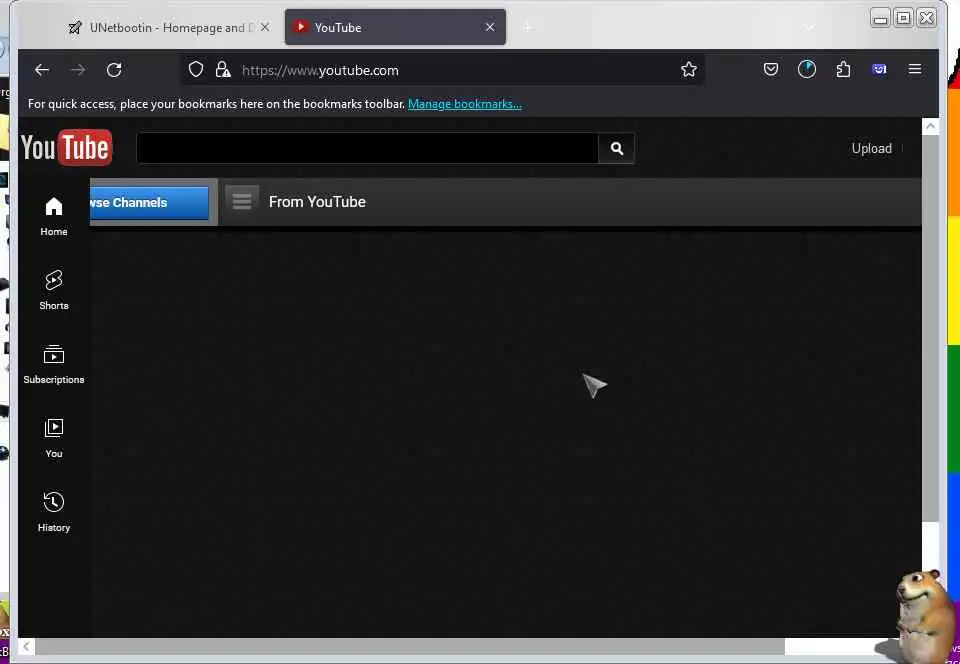Click the YouTube logo
960x664 pixels.
66,147
